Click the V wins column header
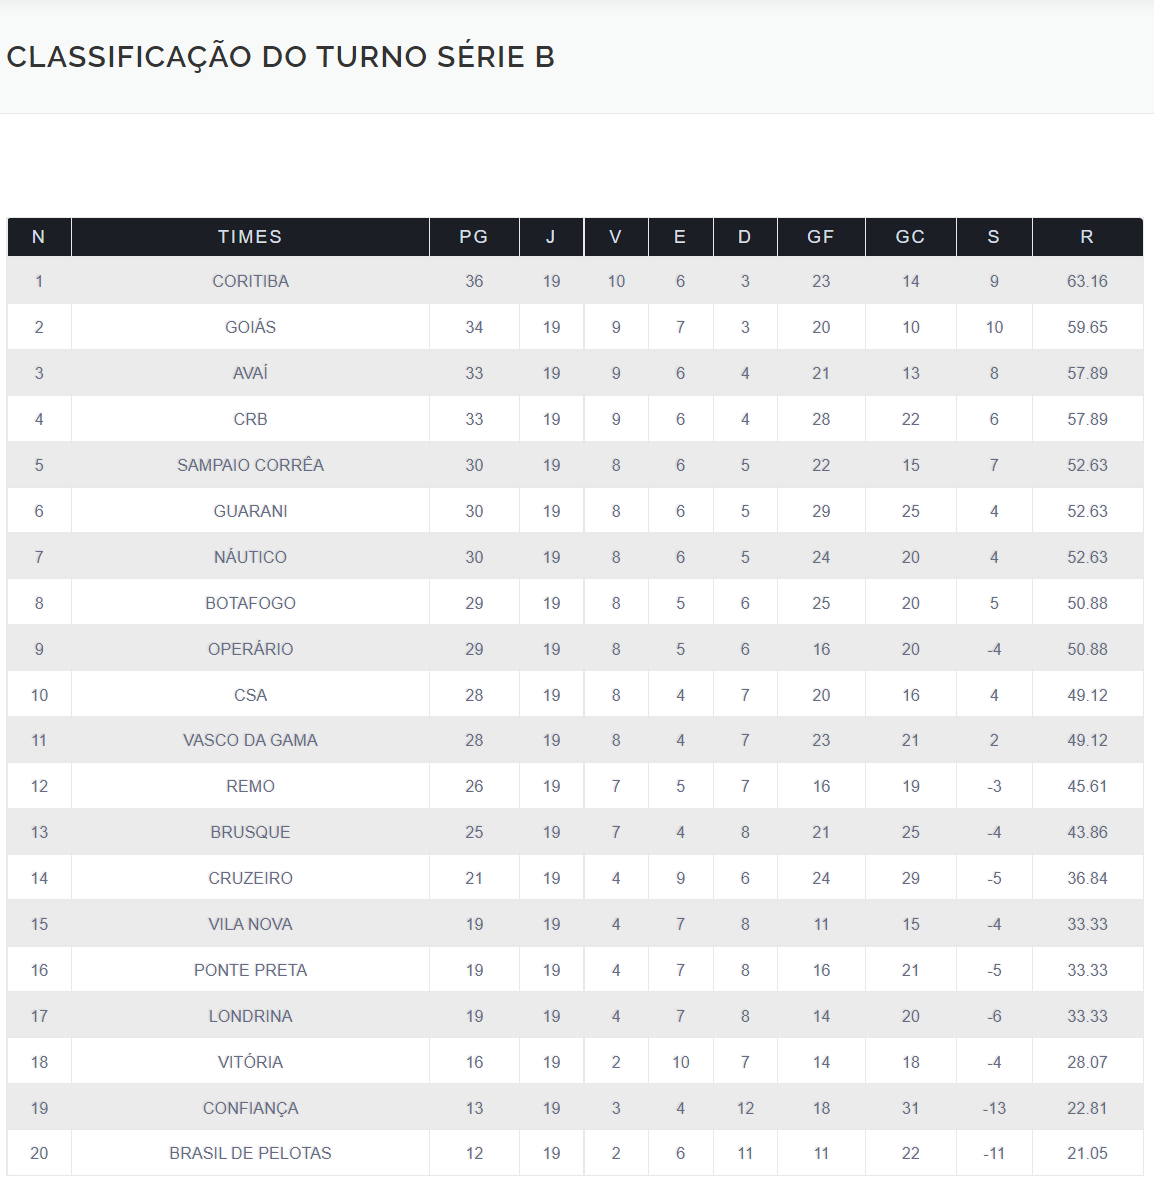1154x1182 pixels. click(616, 237)
